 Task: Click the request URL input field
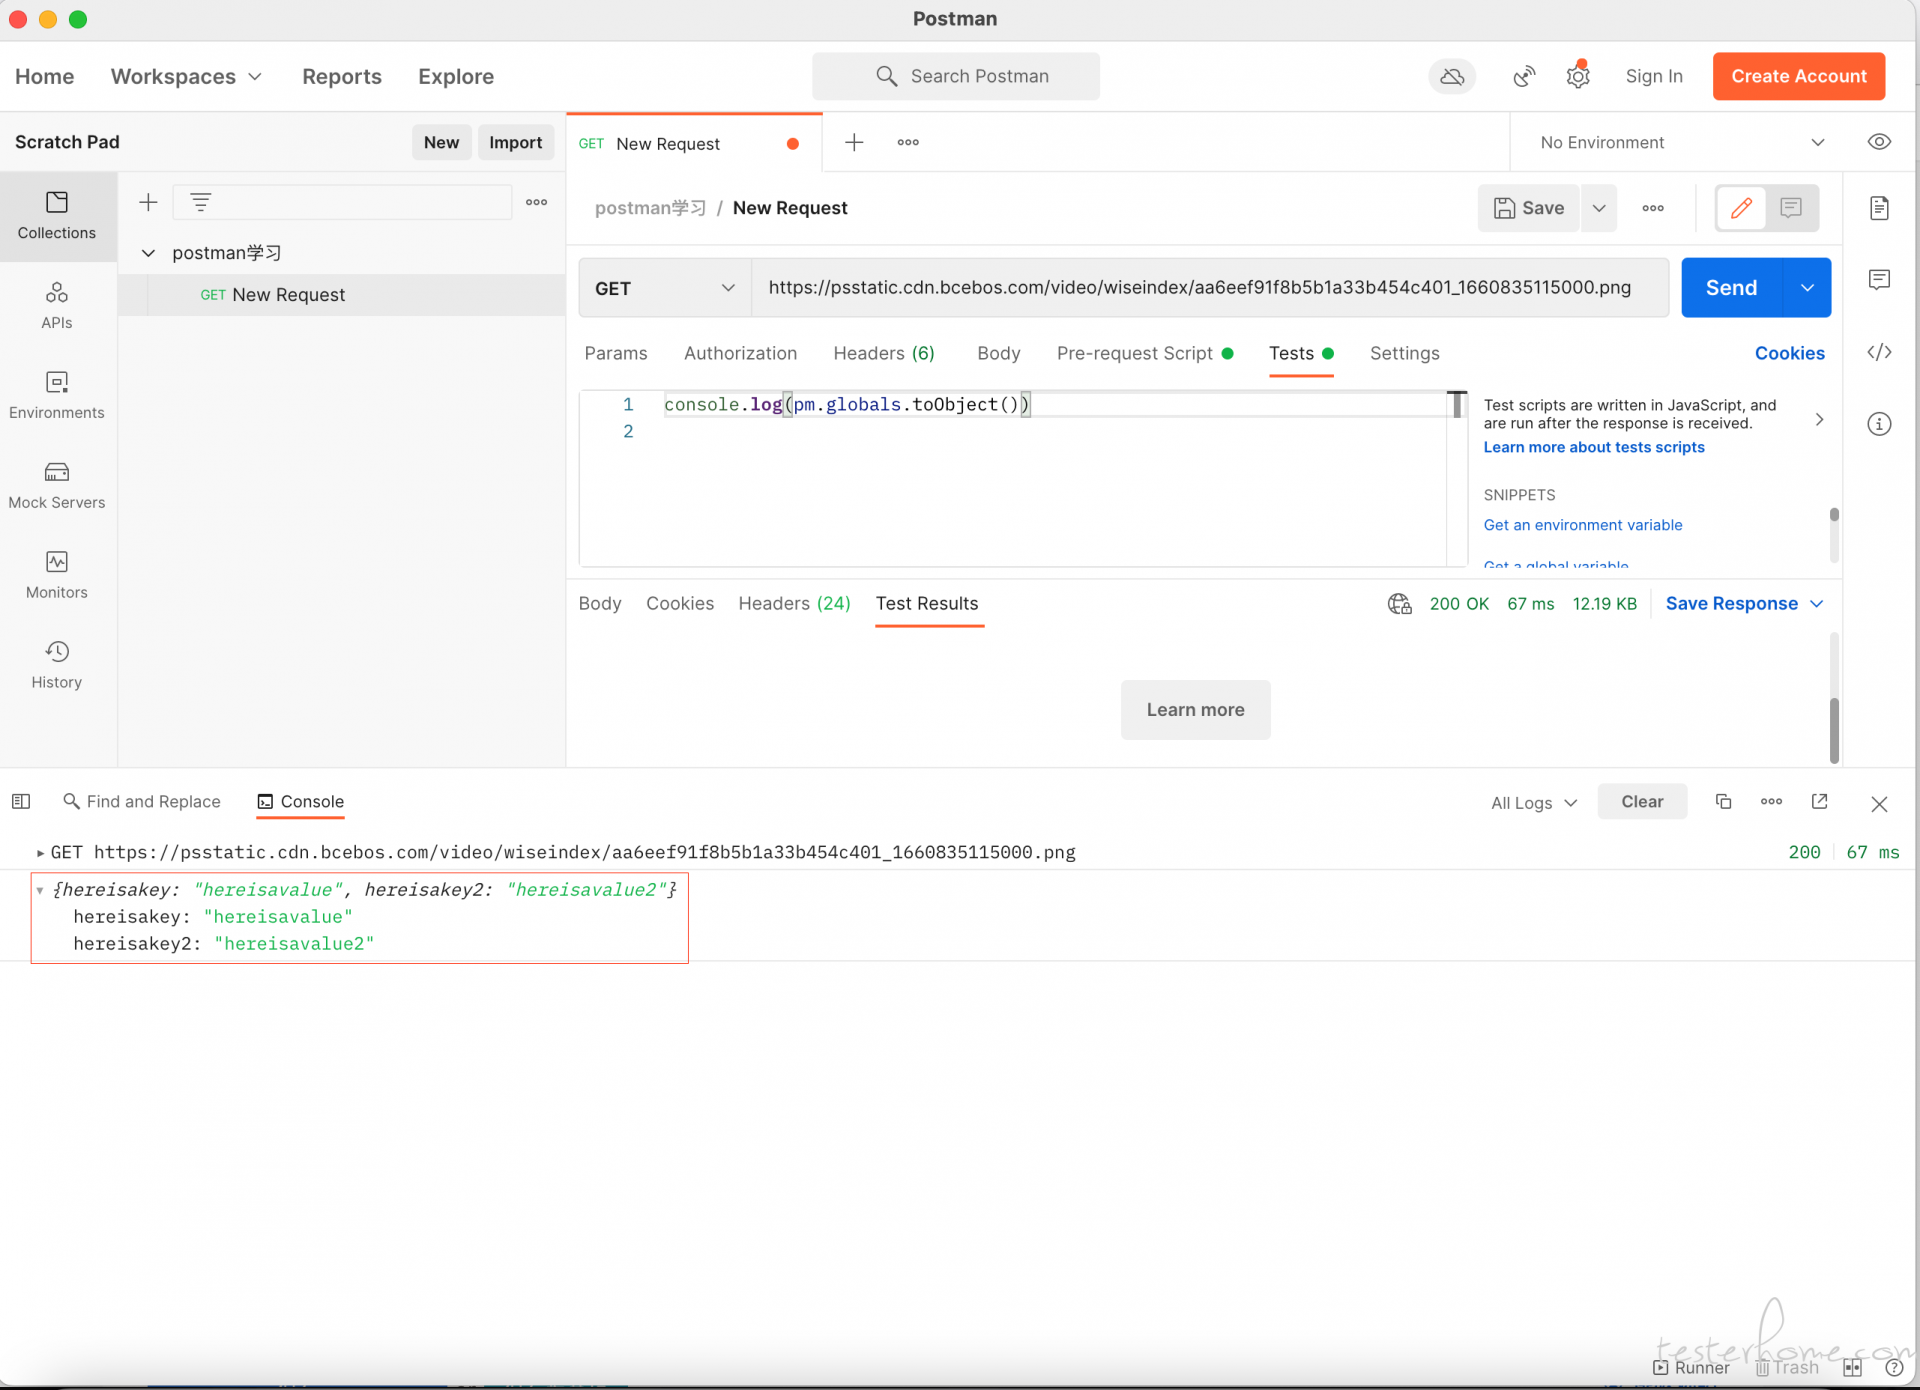click(x=1210, y=288)
